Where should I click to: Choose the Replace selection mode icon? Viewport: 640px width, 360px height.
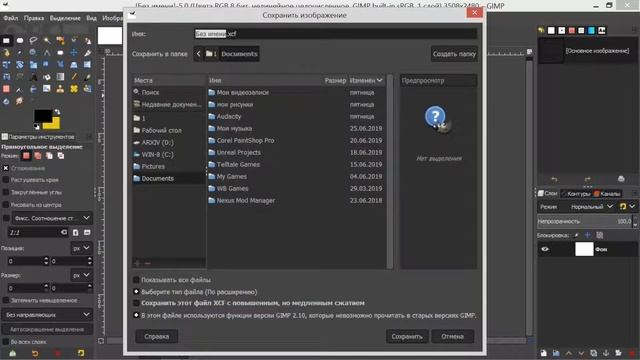[27, 156]
